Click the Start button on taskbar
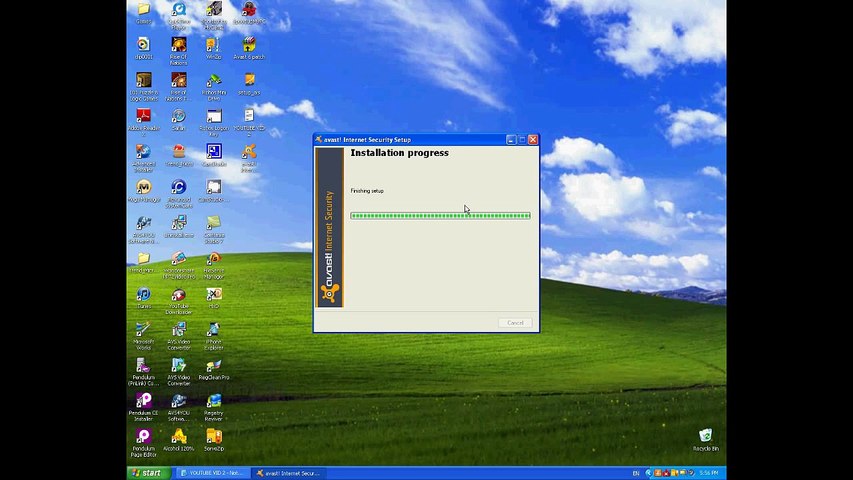Screen dimensions: 853x480 pos(149,473)
